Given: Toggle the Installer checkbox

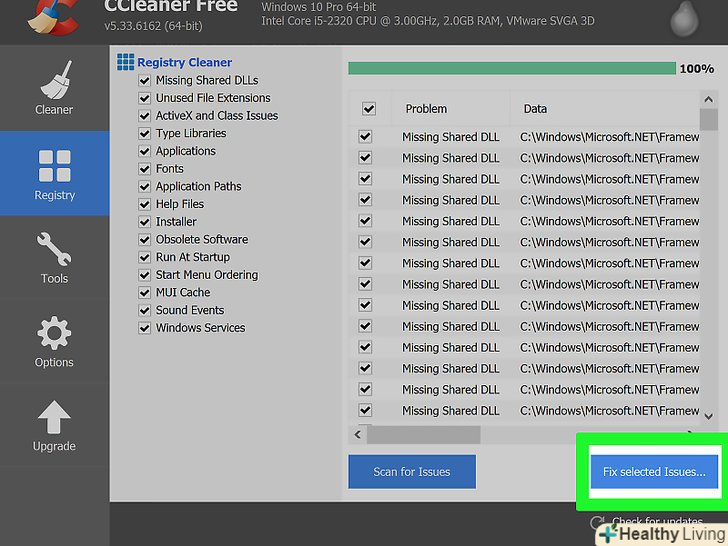Looking at the screenshot, I should [144, 221].
